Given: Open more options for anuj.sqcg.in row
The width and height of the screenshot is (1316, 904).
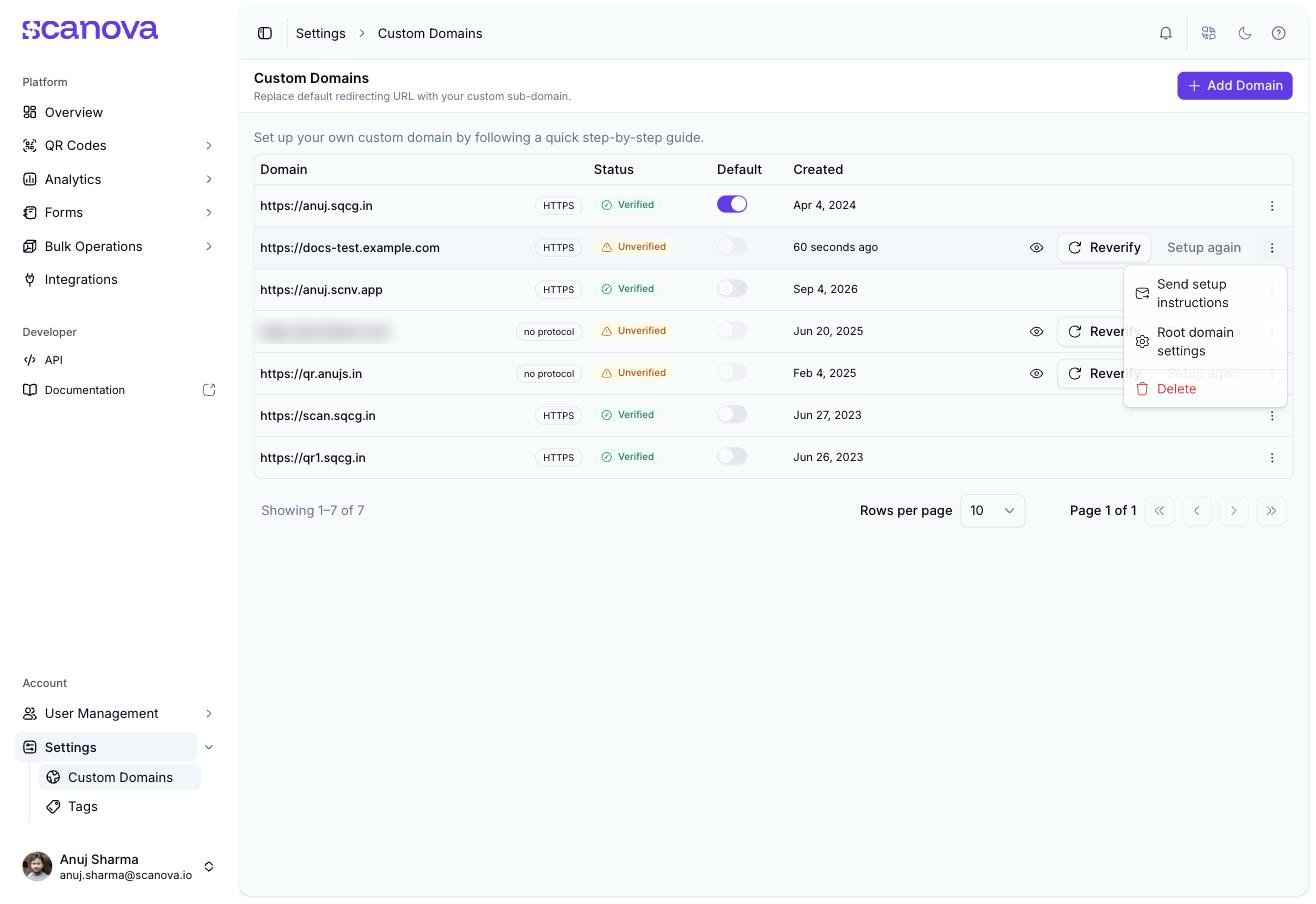Looking at the screenshot, I should pyautogui.click(x=1272, y=206).
